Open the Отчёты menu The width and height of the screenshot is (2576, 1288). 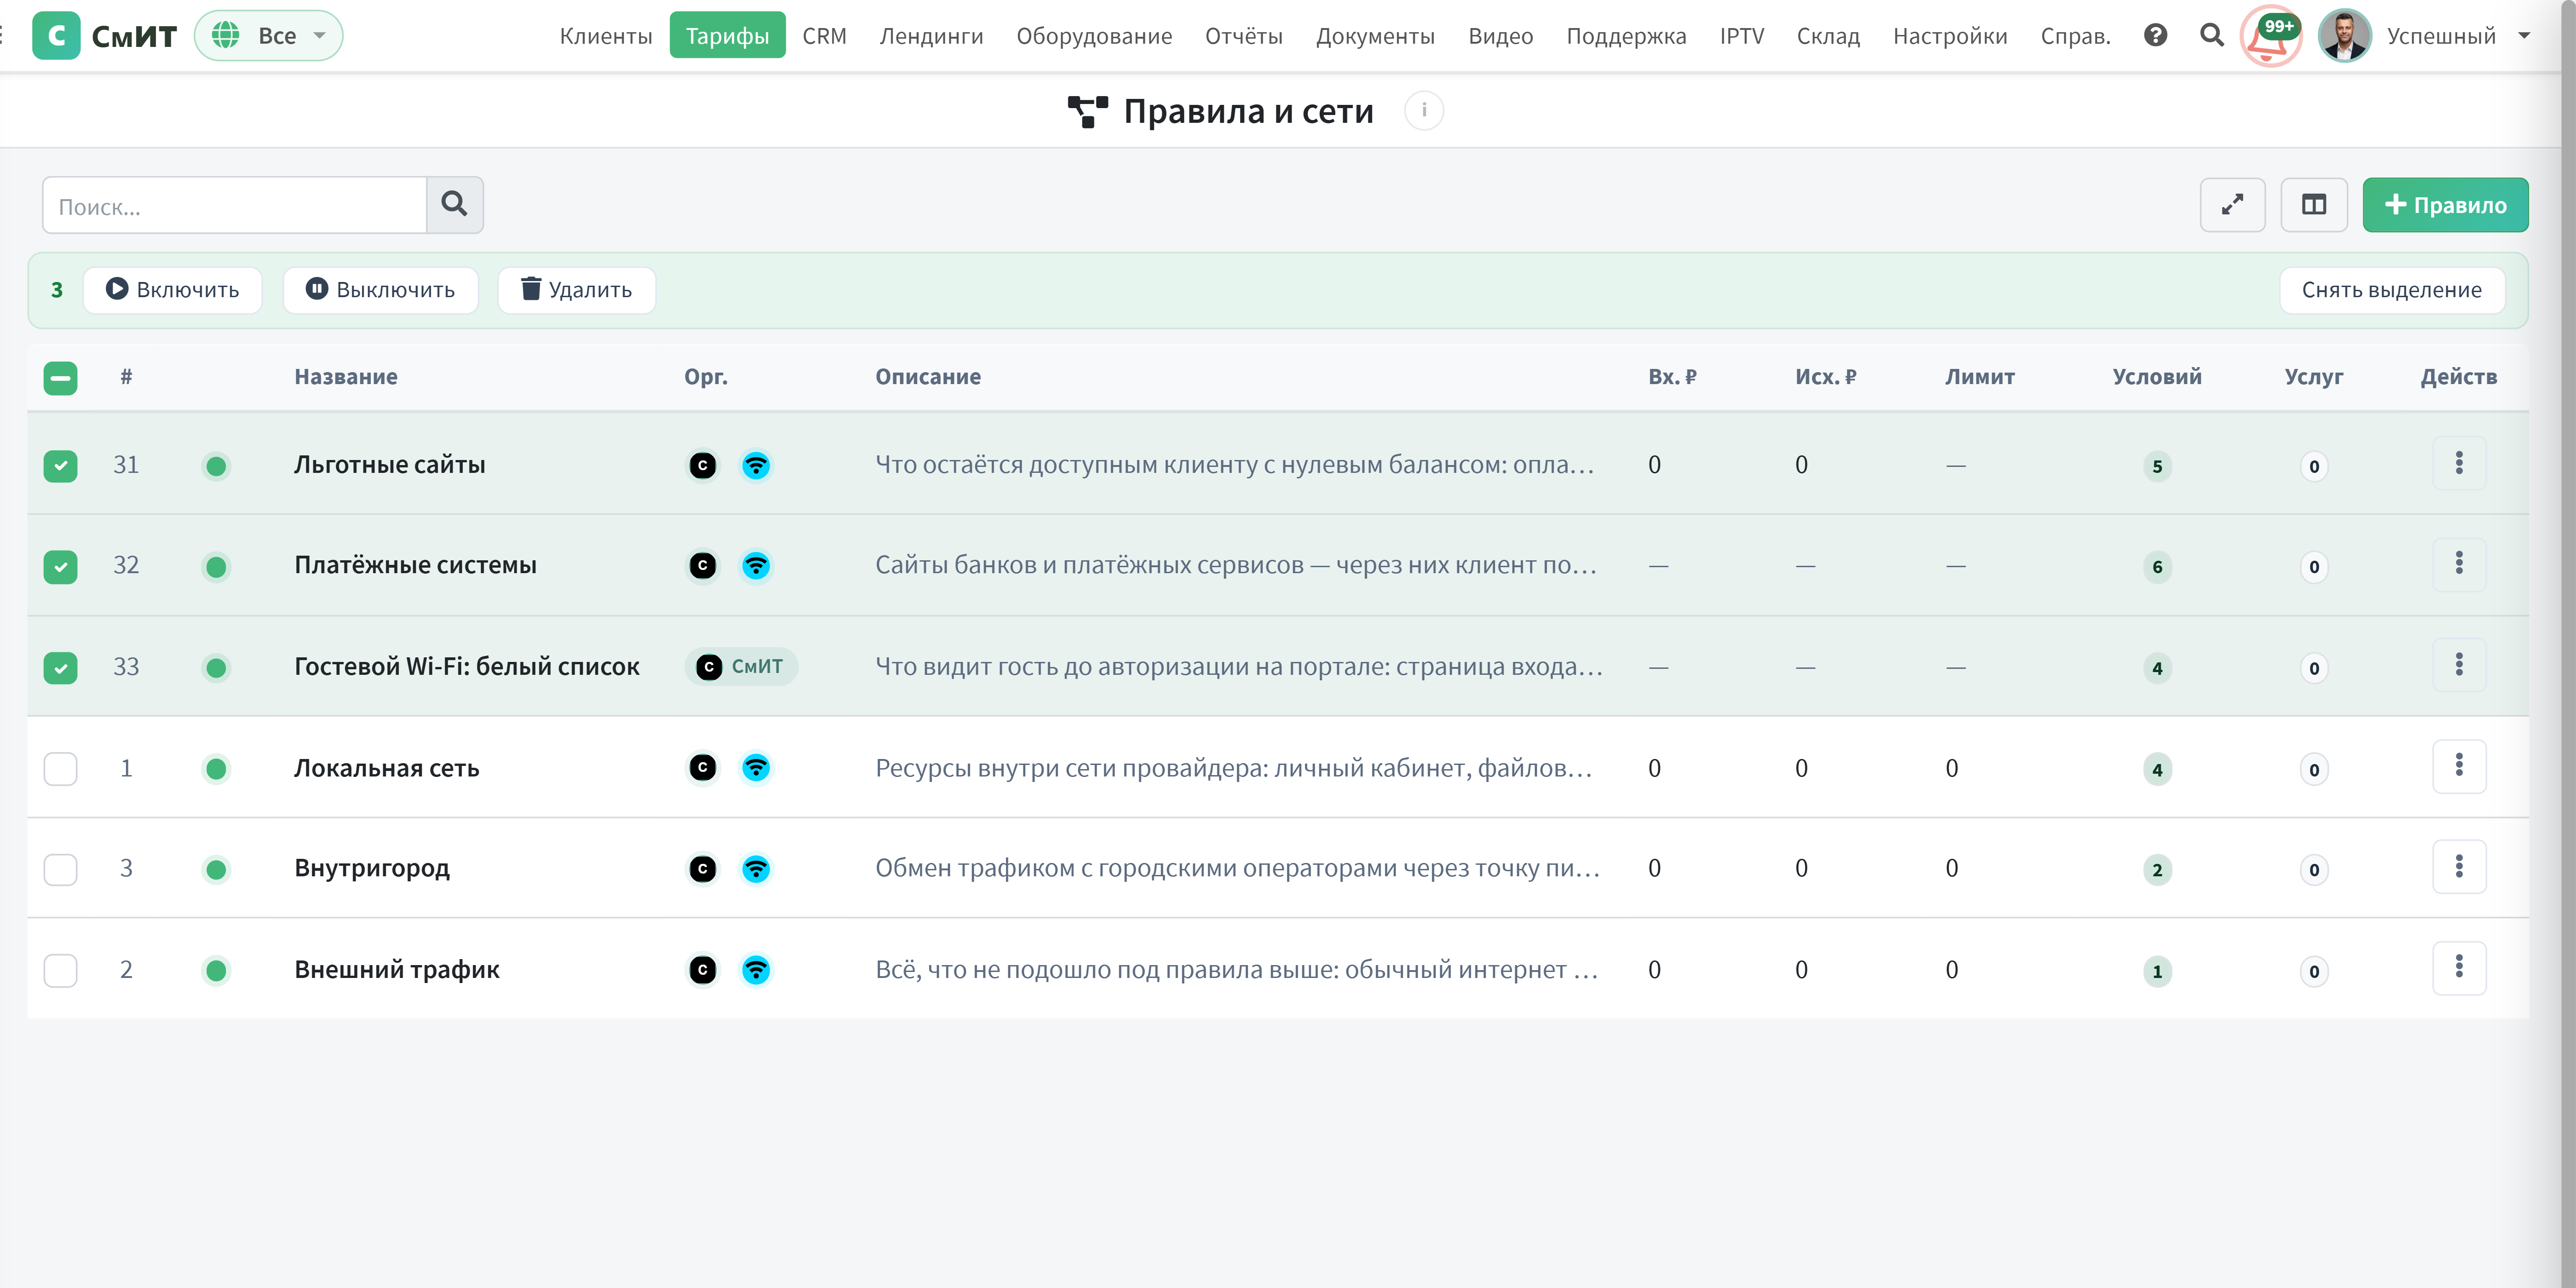coord(1244,36)
